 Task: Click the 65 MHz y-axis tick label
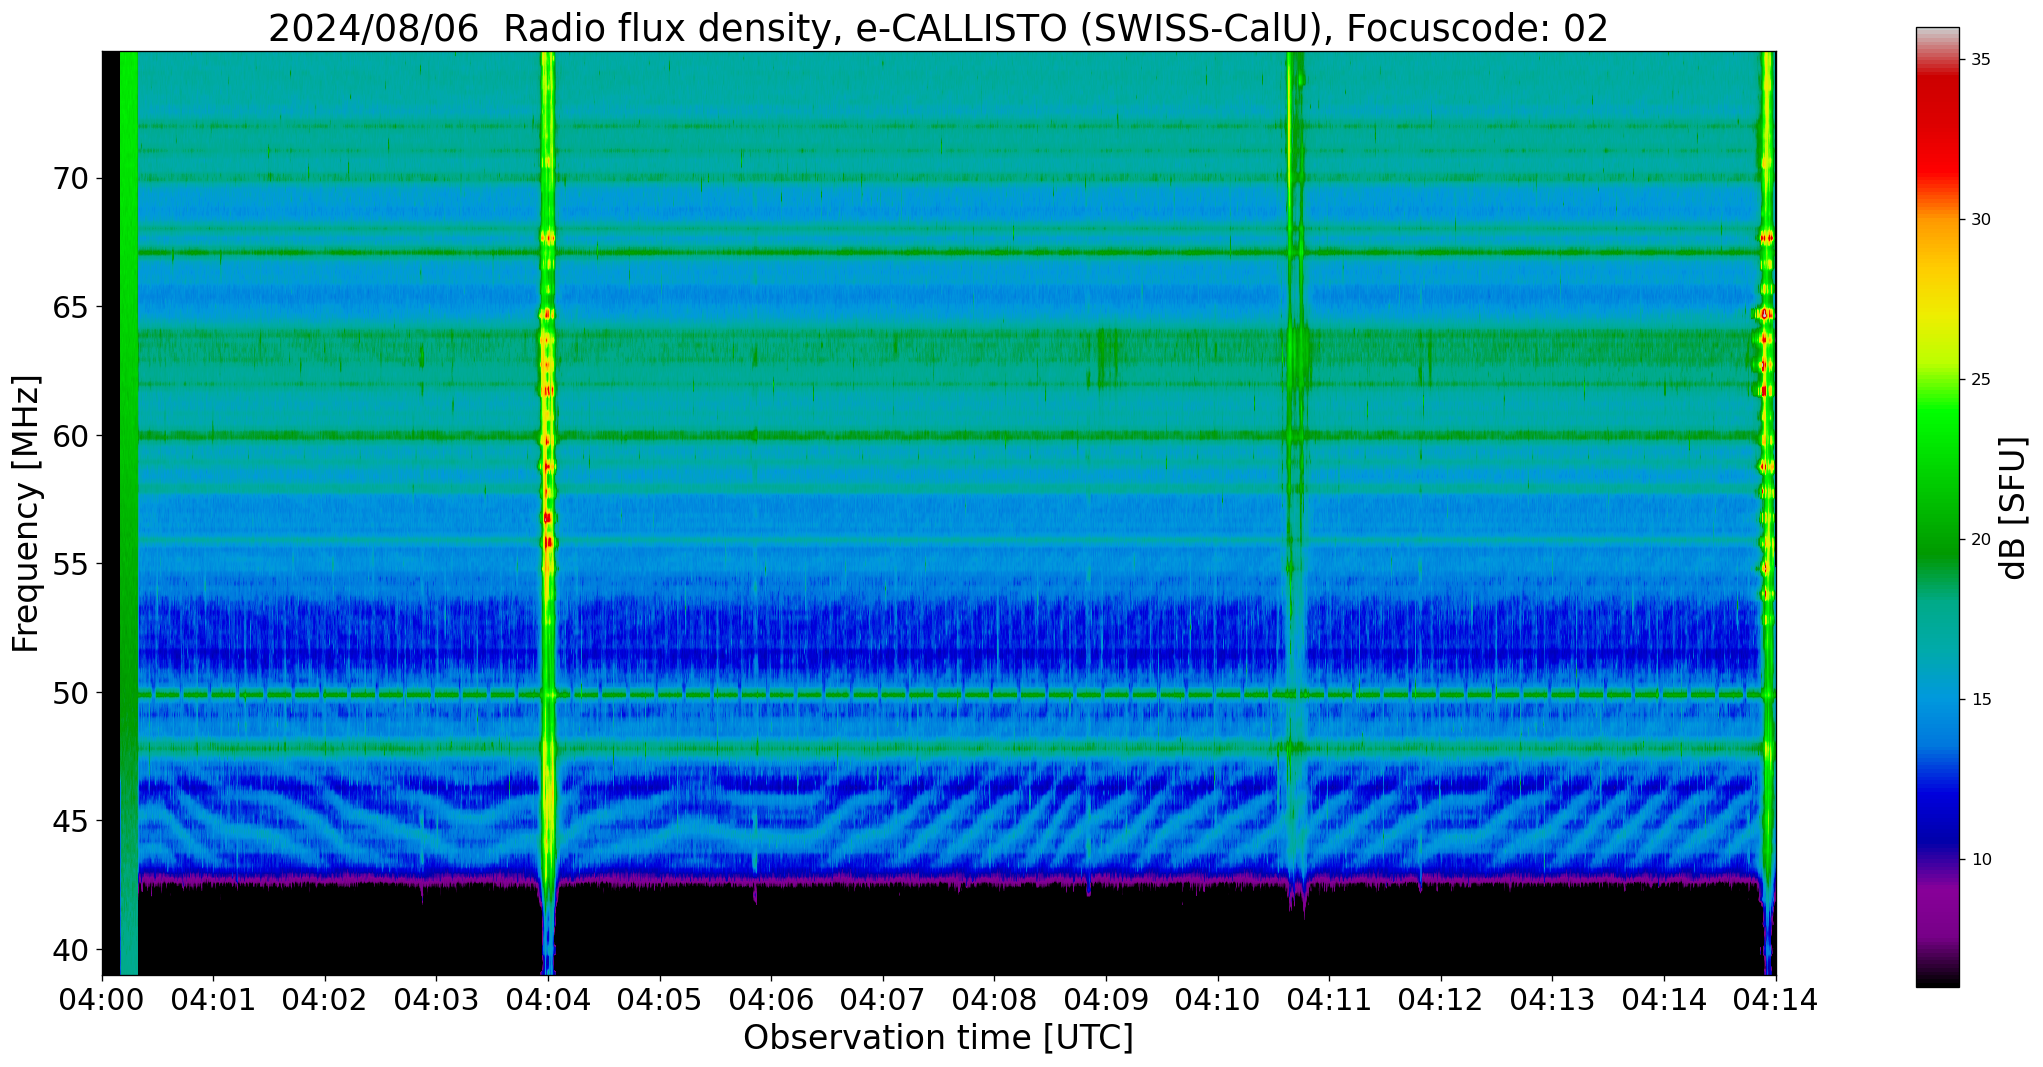point(70,307)
